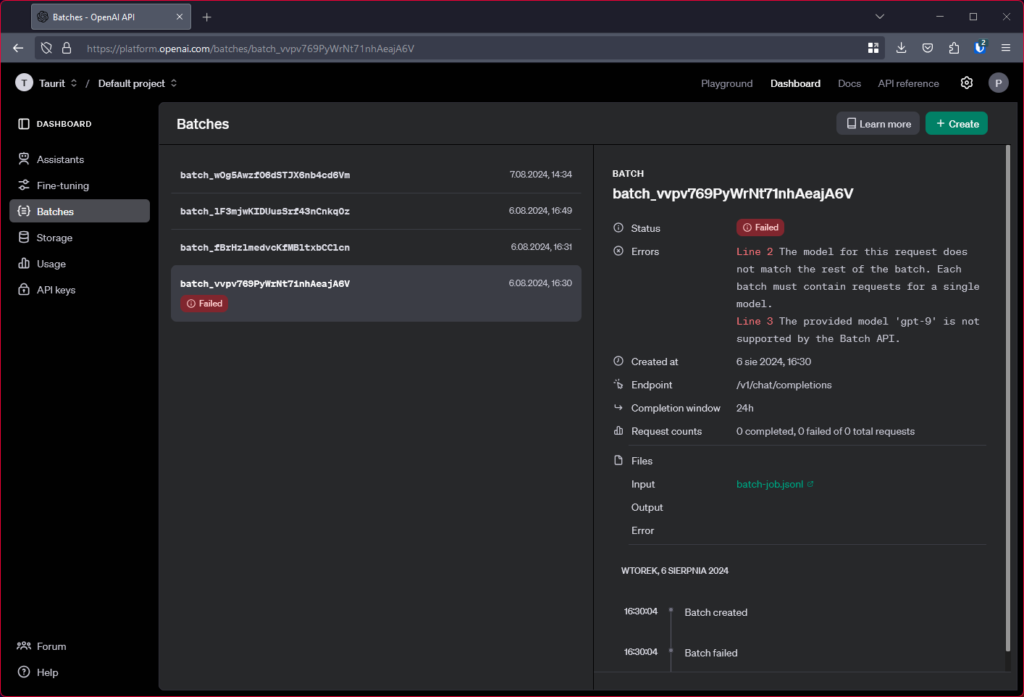Open the extensions puzzle icon
Image resolution: width=1024 pixels, height=697 pixels.
[954, 48]
